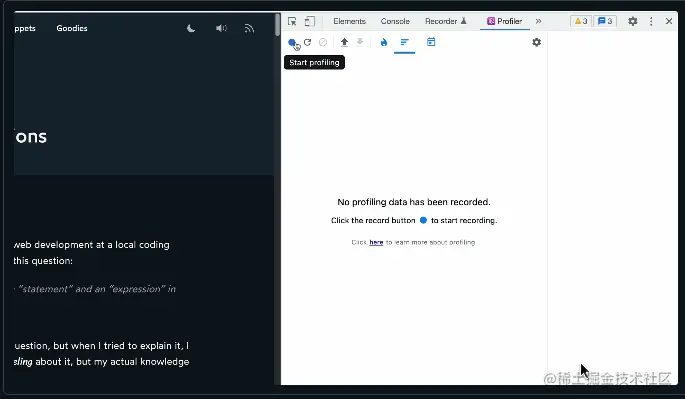Select the Profiler tab
685x399 pixels.
[505, 21]
